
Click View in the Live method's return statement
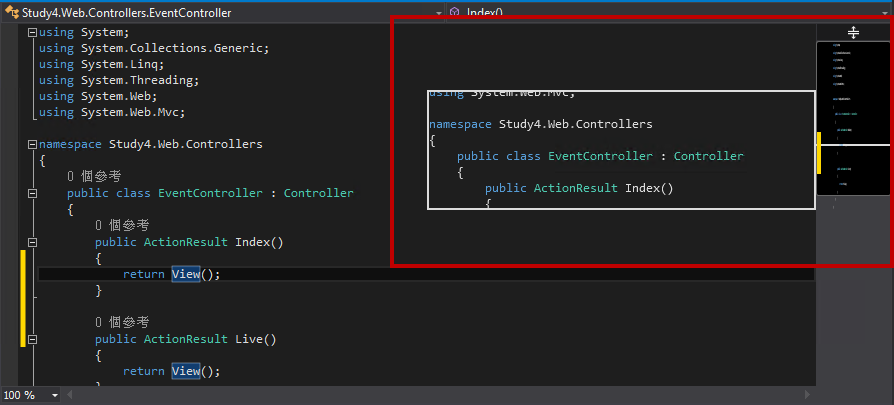[x=186, y=371]
